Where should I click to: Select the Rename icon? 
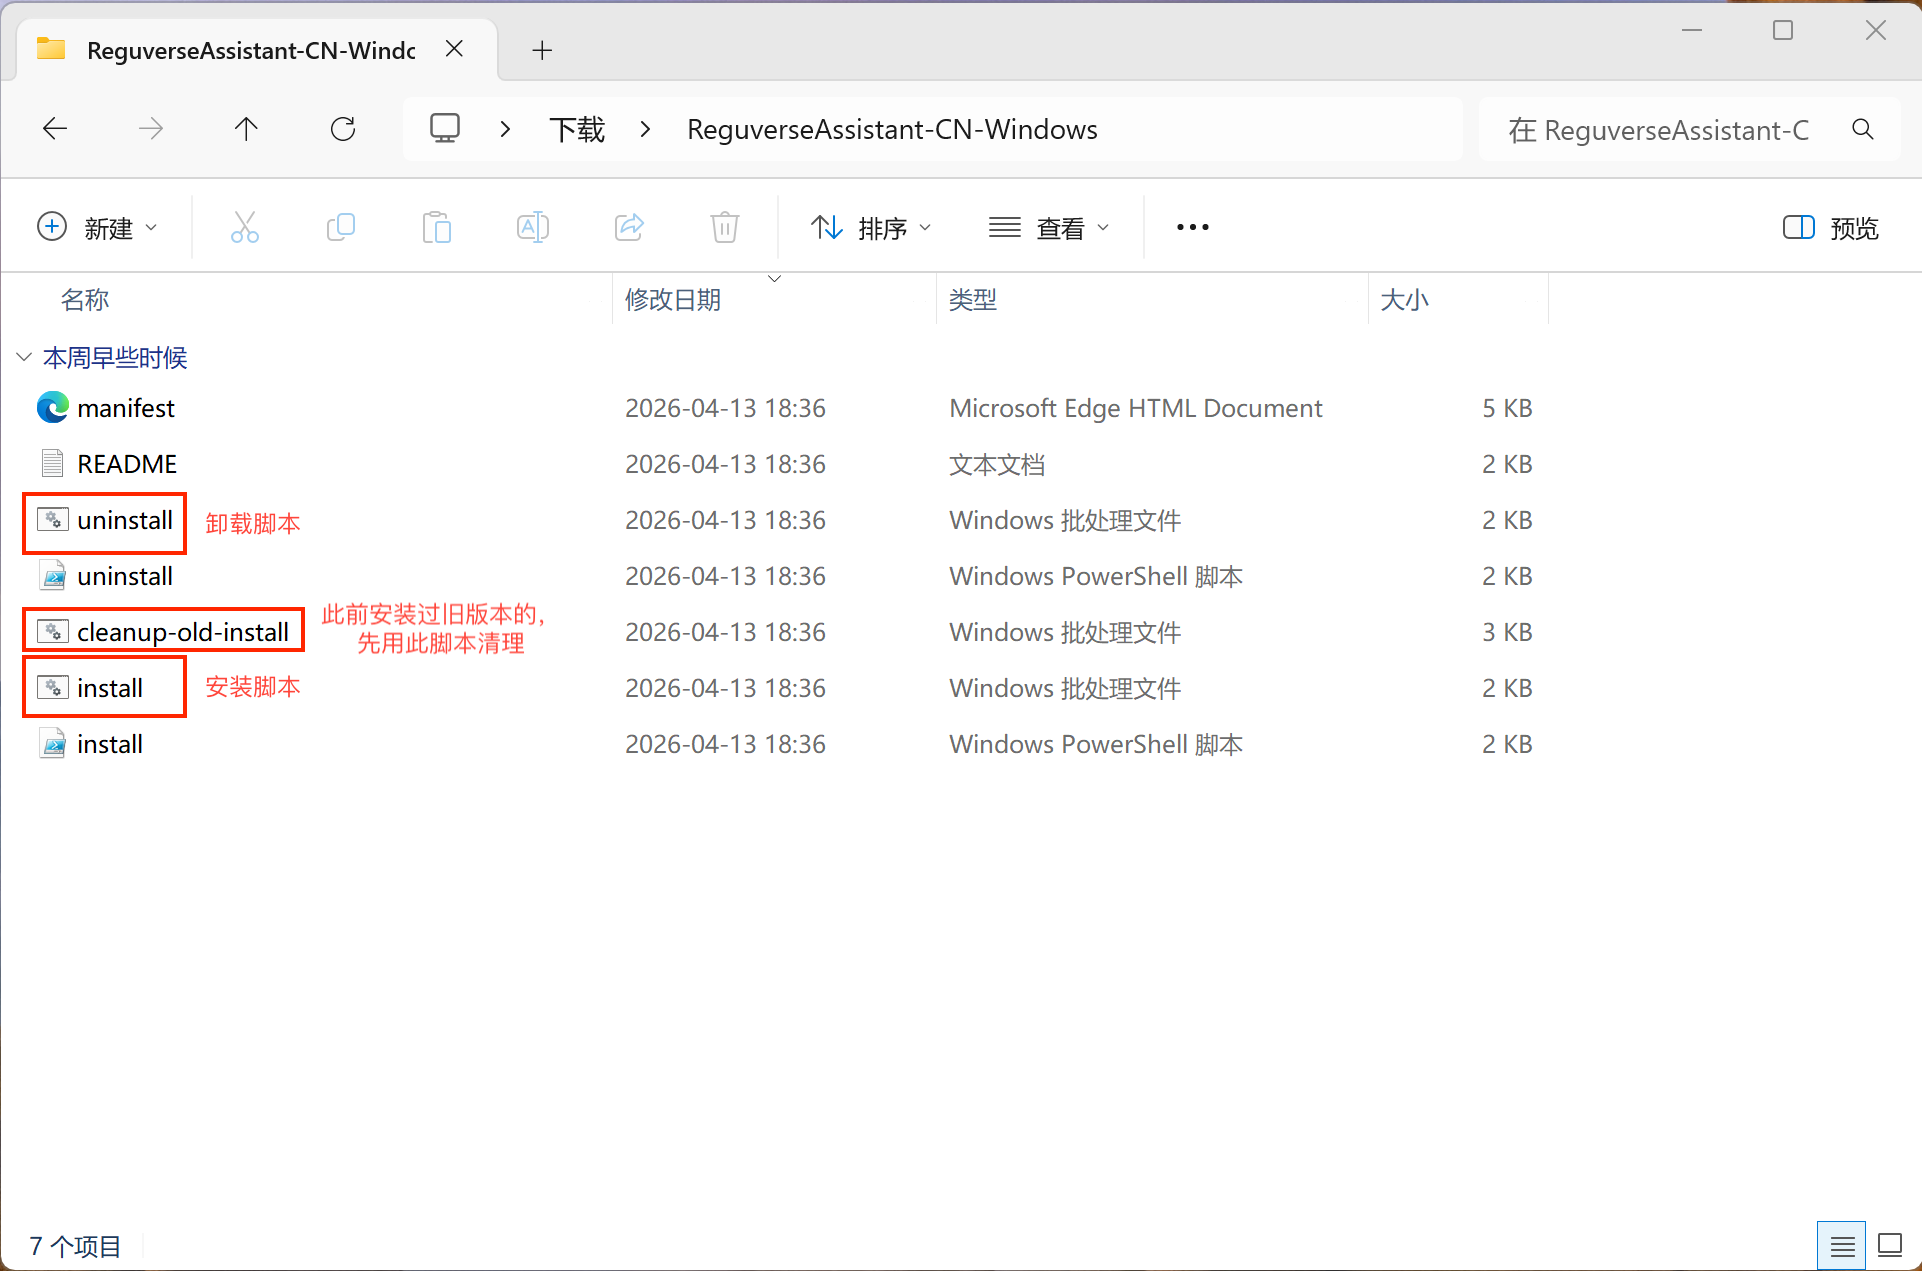pyautogui.click(x=533, y=227)
